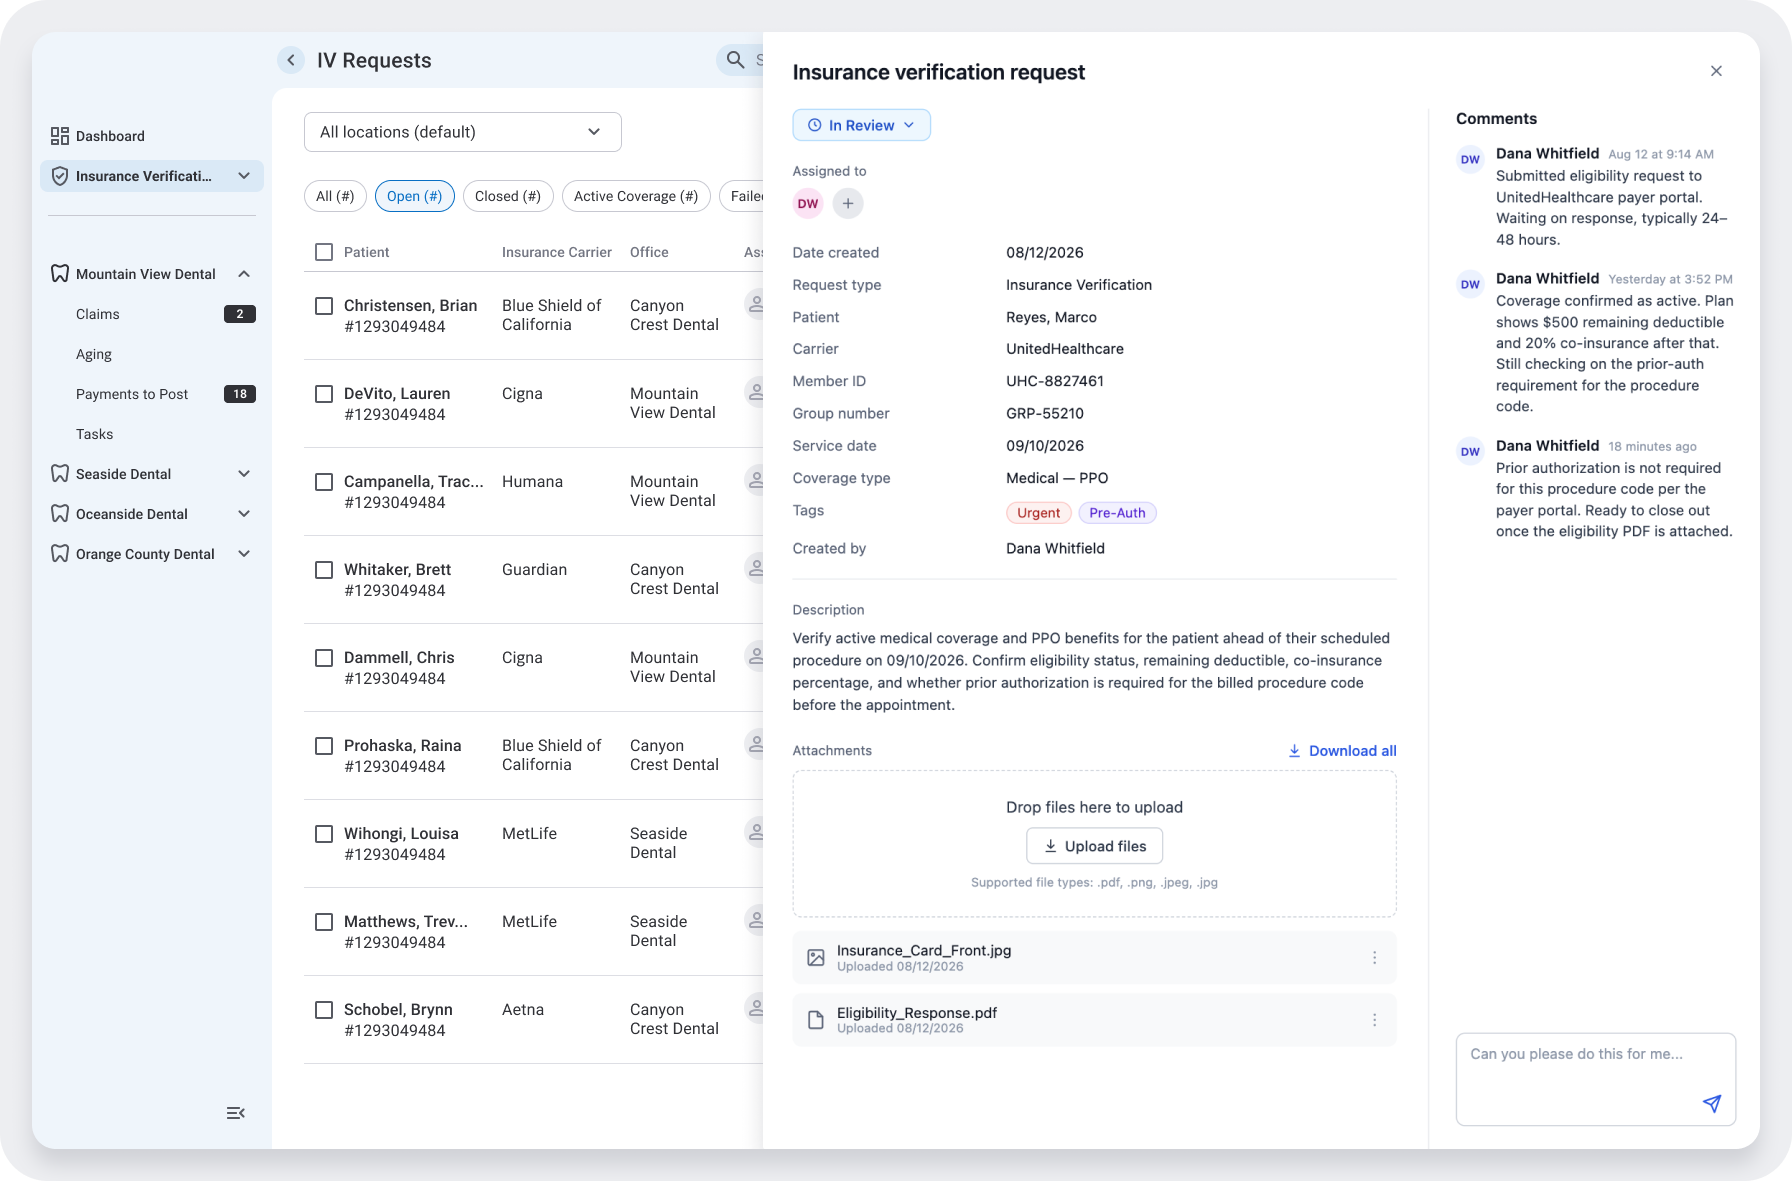The width and height of the screenshot is (1792, 1181).
Task: Switch to the Closed (#) filter tab
Action: [x=508, y=196]
